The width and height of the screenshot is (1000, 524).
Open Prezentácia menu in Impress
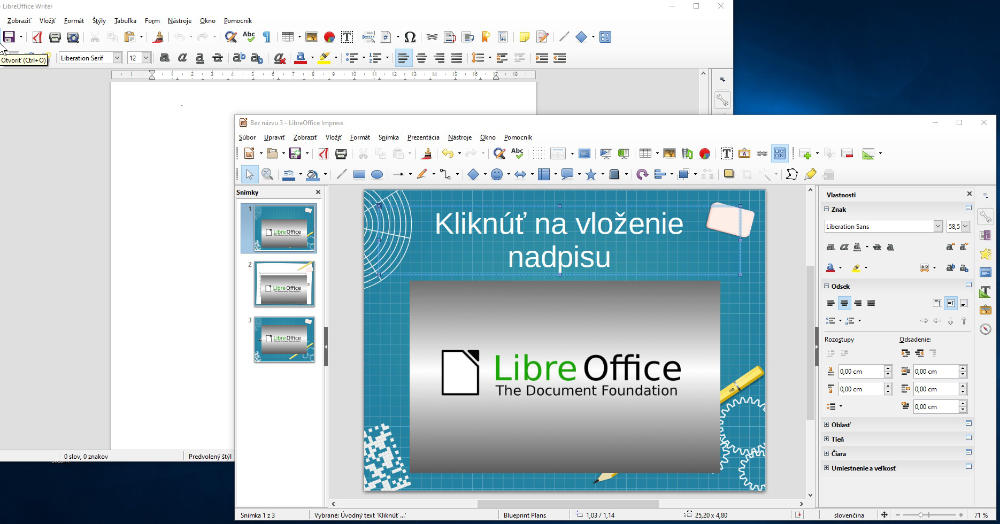click(x=423, y=137)
